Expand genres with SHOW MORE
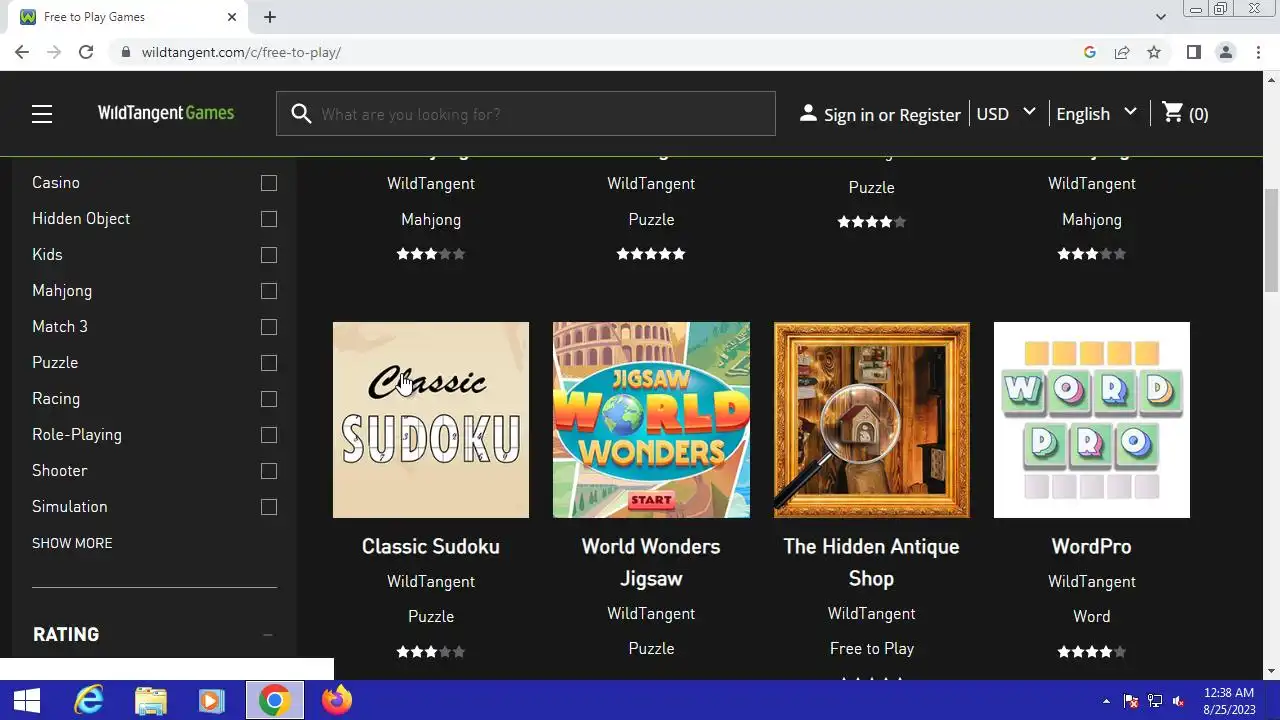 tap(72, 543)
